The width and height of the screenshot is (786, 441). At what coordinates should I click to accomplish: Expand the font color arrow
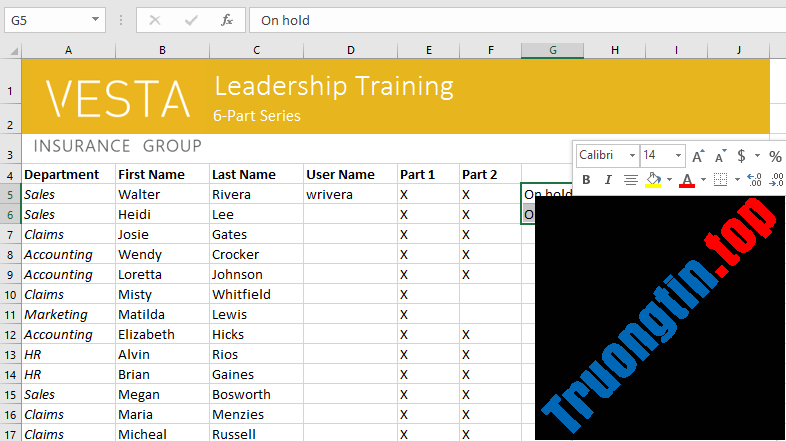[x=703, y=179]
